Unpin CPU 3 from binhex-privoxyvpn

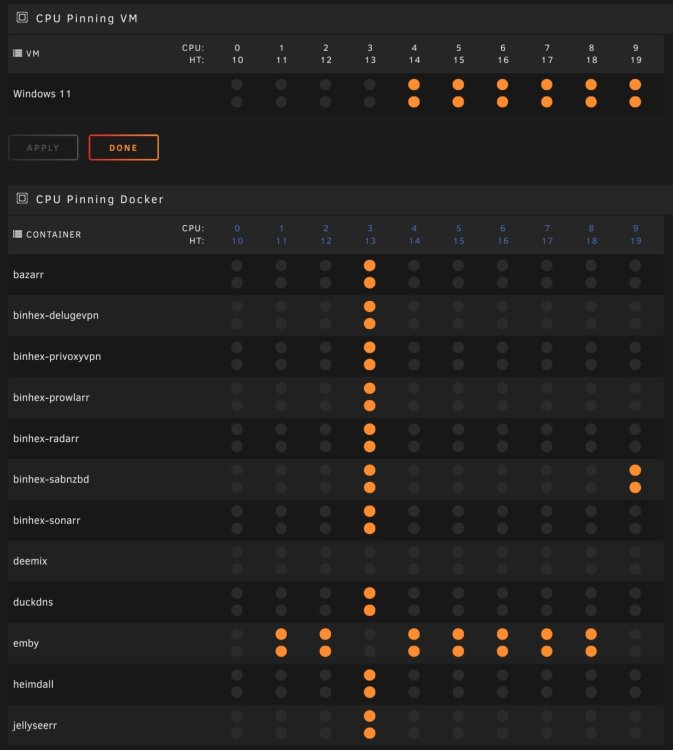[x=369, y=347]
